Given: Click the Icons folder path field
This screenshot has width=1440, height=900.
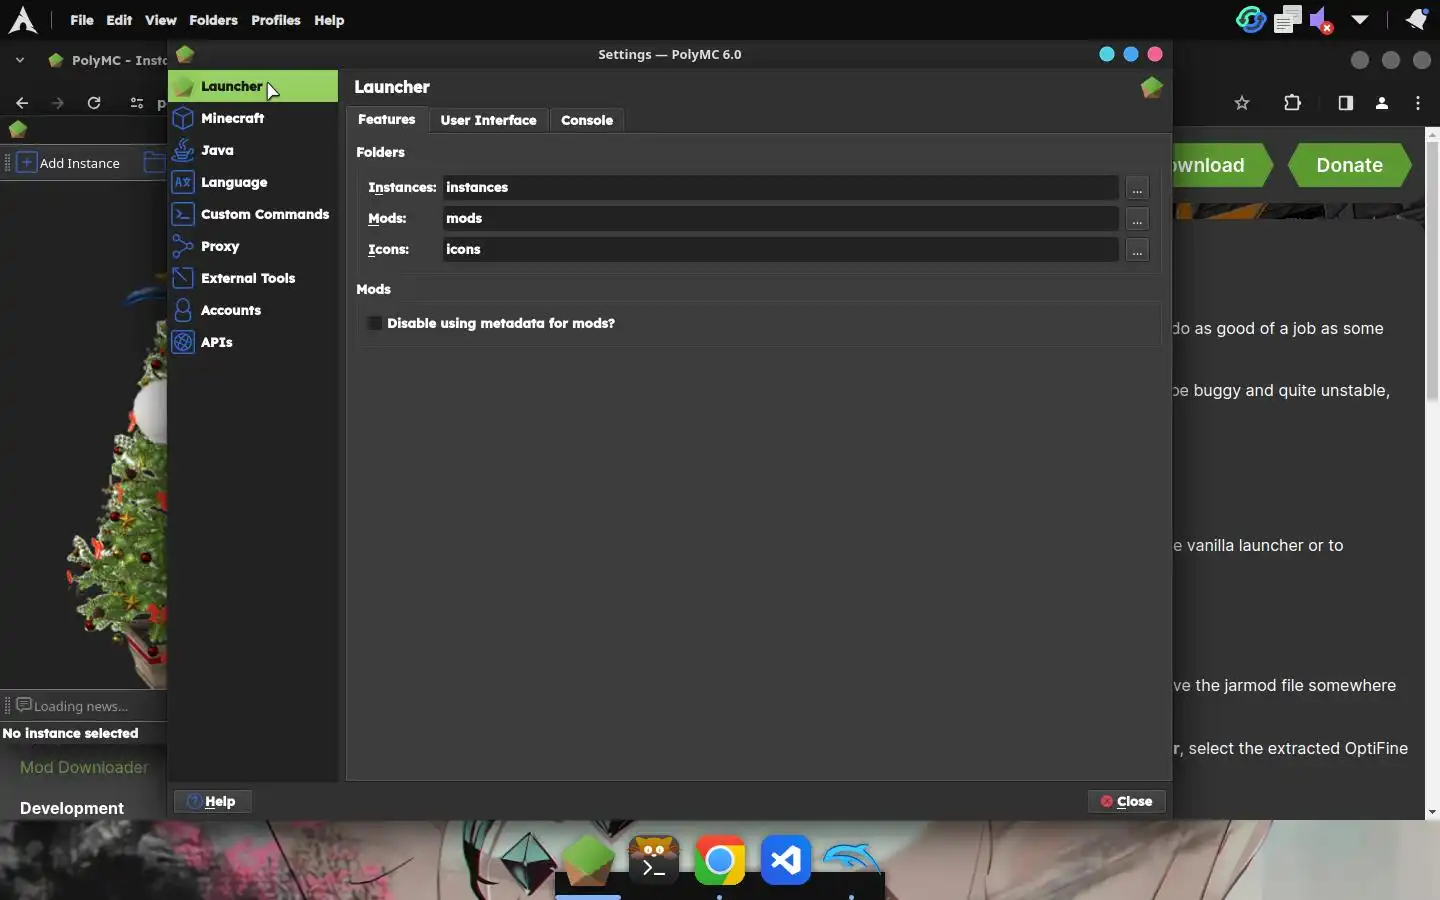Looking at the screenshot, I should [x=780, y=249].
